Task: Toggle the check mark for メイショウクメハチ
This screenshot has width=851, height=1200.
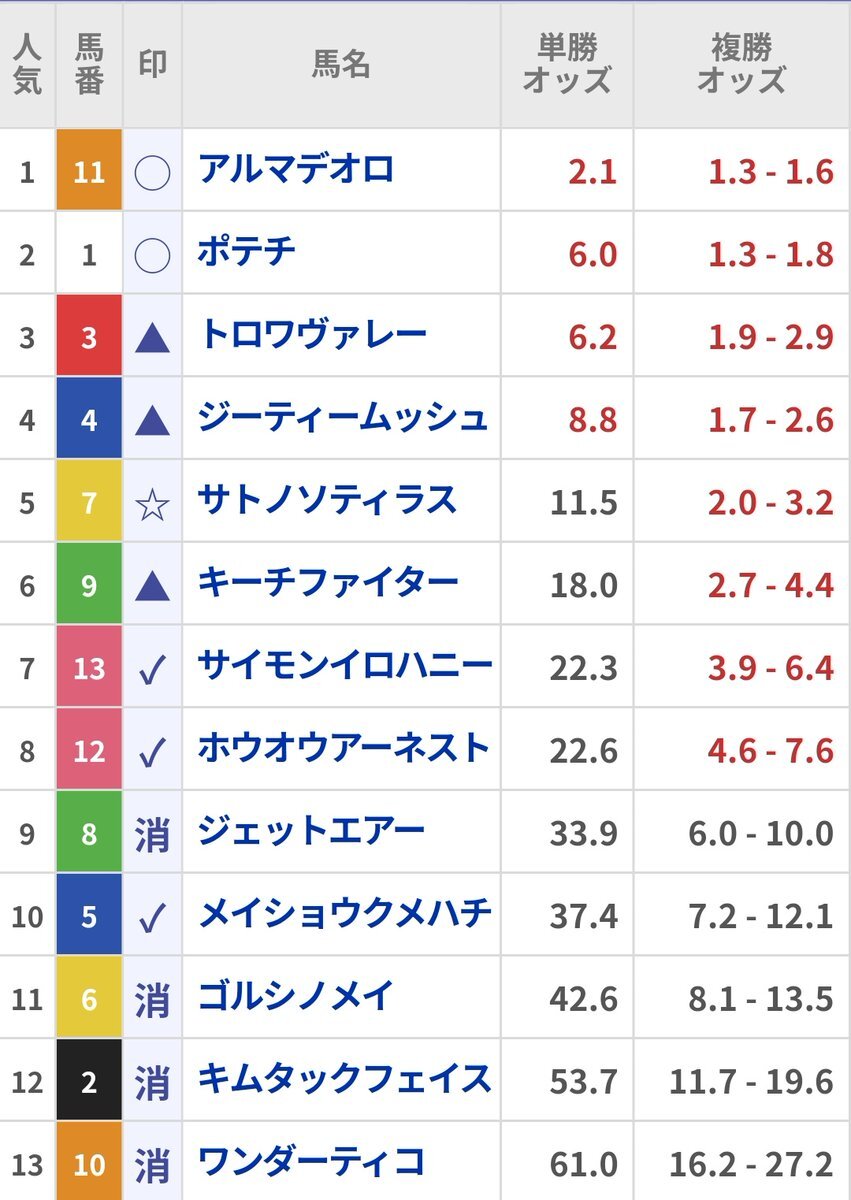Action: pyautogui.click(x=152, y=918)
